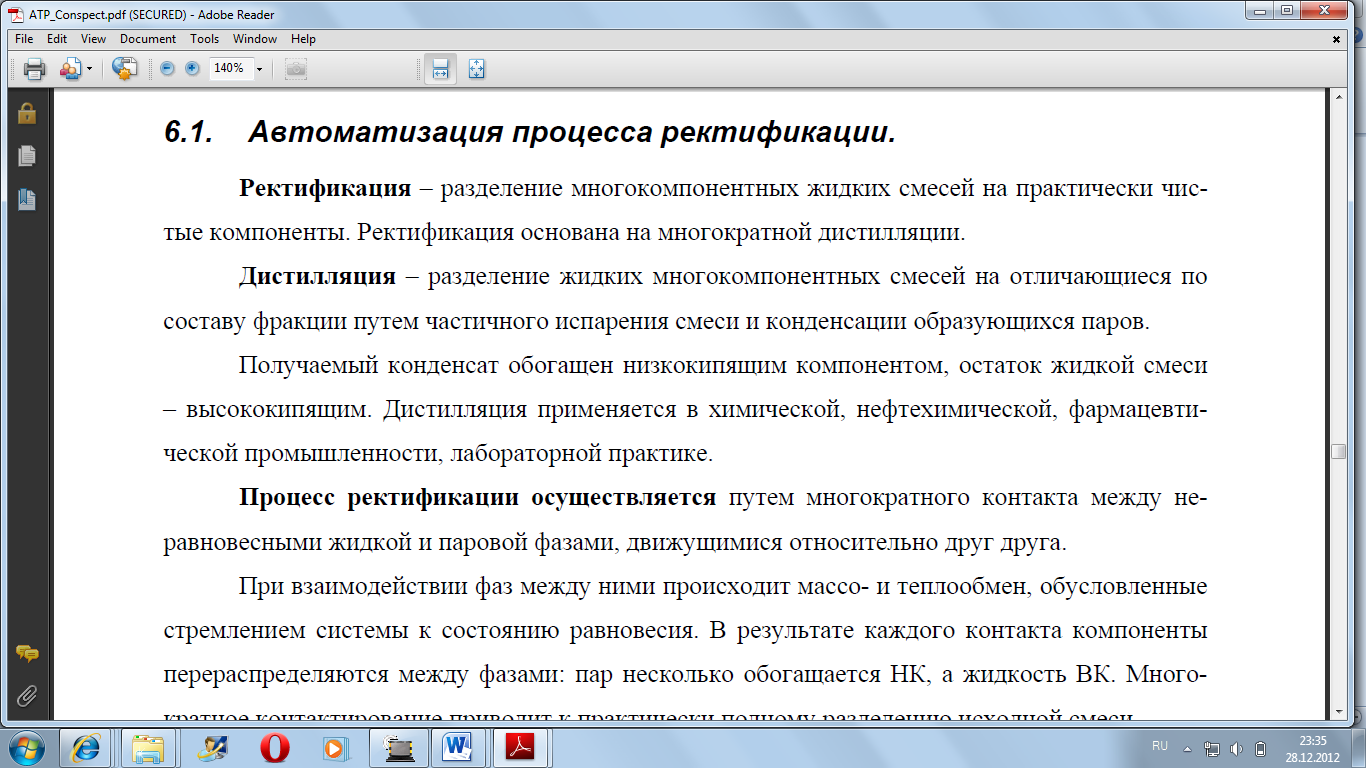This screenshot has height=768, width=1366.
Task: Click the Show desktop strip
Action: click(1358, 747)
